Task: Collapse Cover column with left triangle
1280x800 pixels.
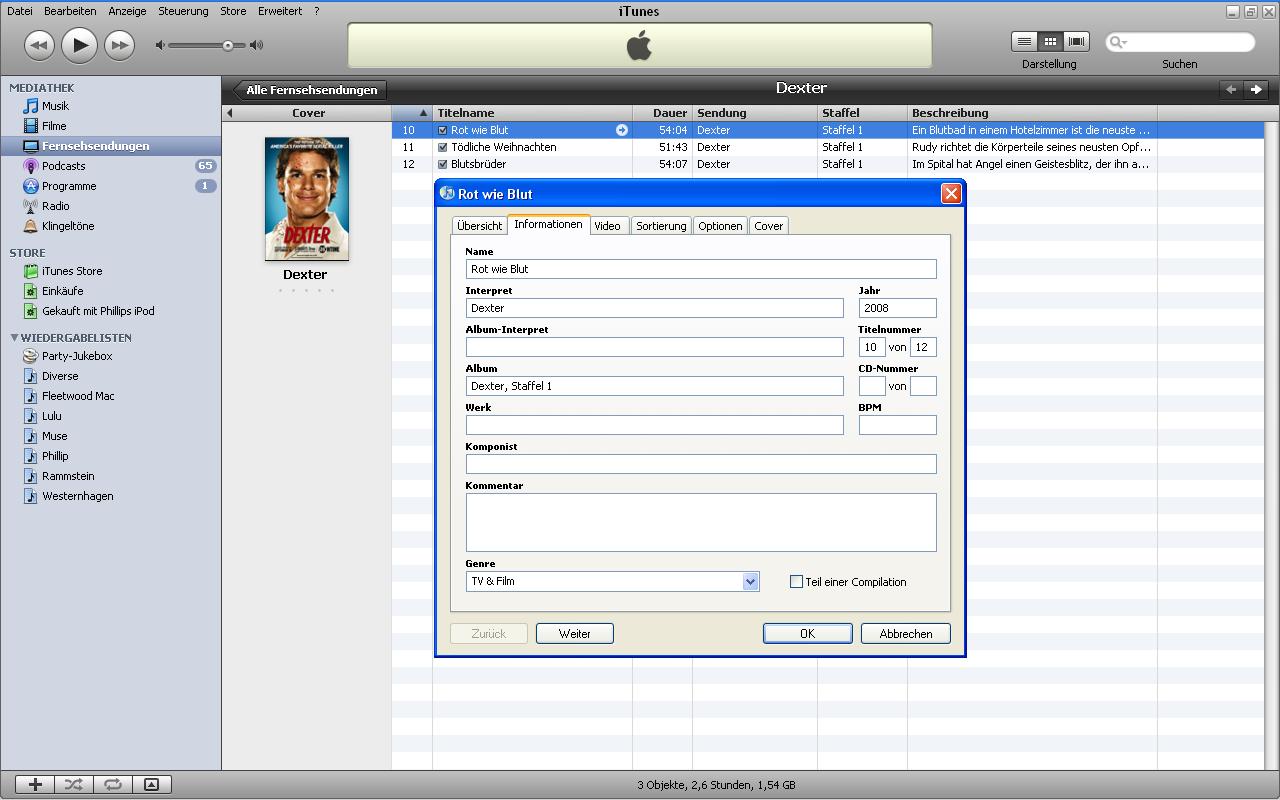Action: point(230,113)
